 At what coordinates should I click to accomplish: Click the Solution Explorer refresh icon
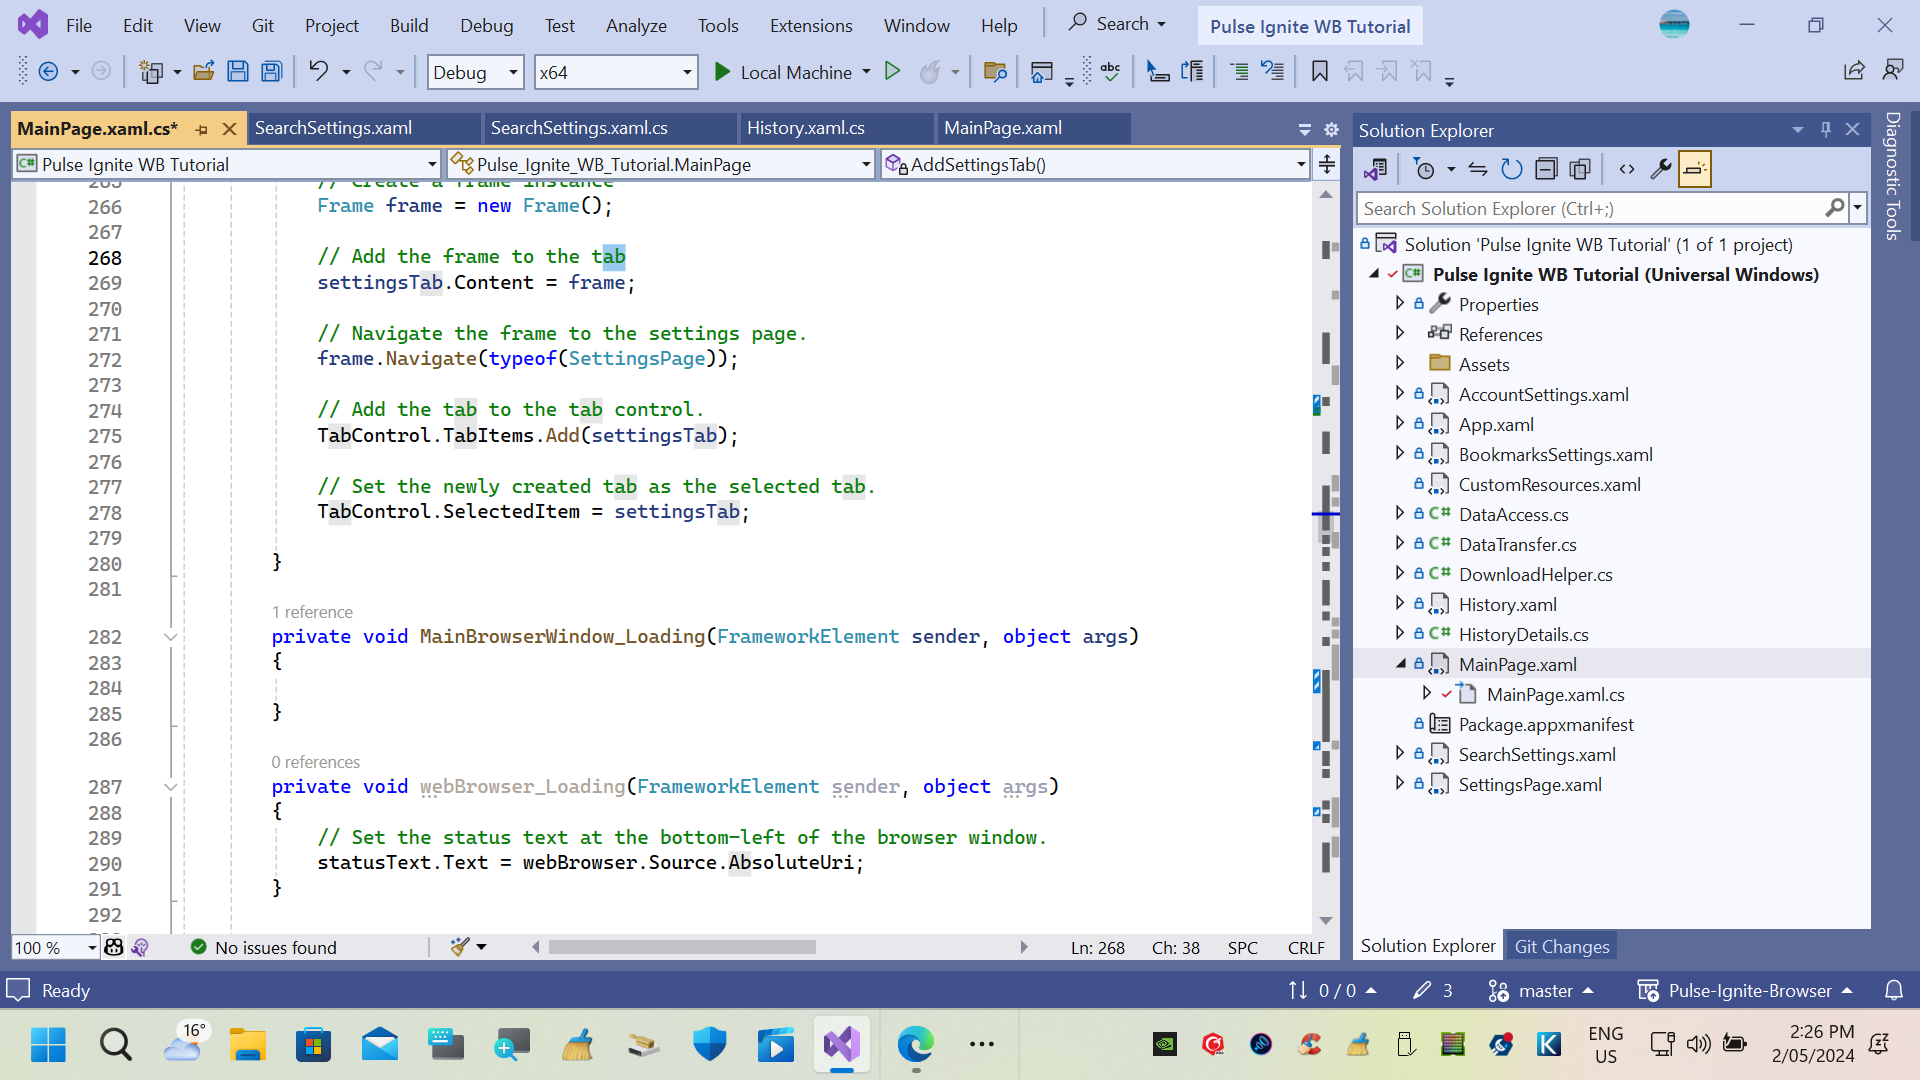1512,169
